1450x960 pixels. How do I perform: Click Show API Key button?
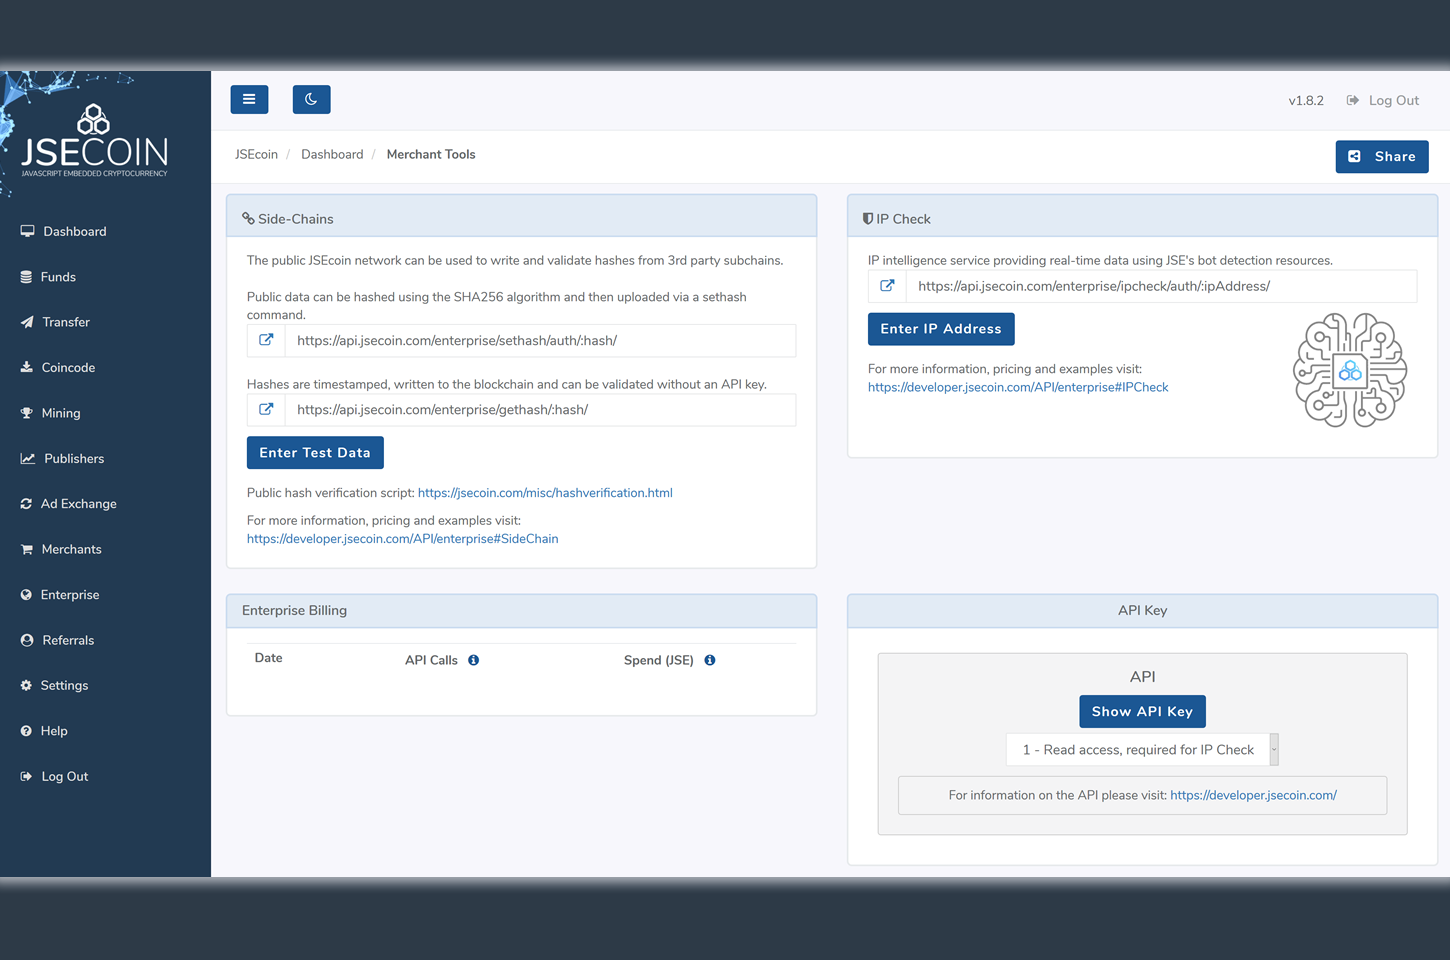(x=1142, y=712)
